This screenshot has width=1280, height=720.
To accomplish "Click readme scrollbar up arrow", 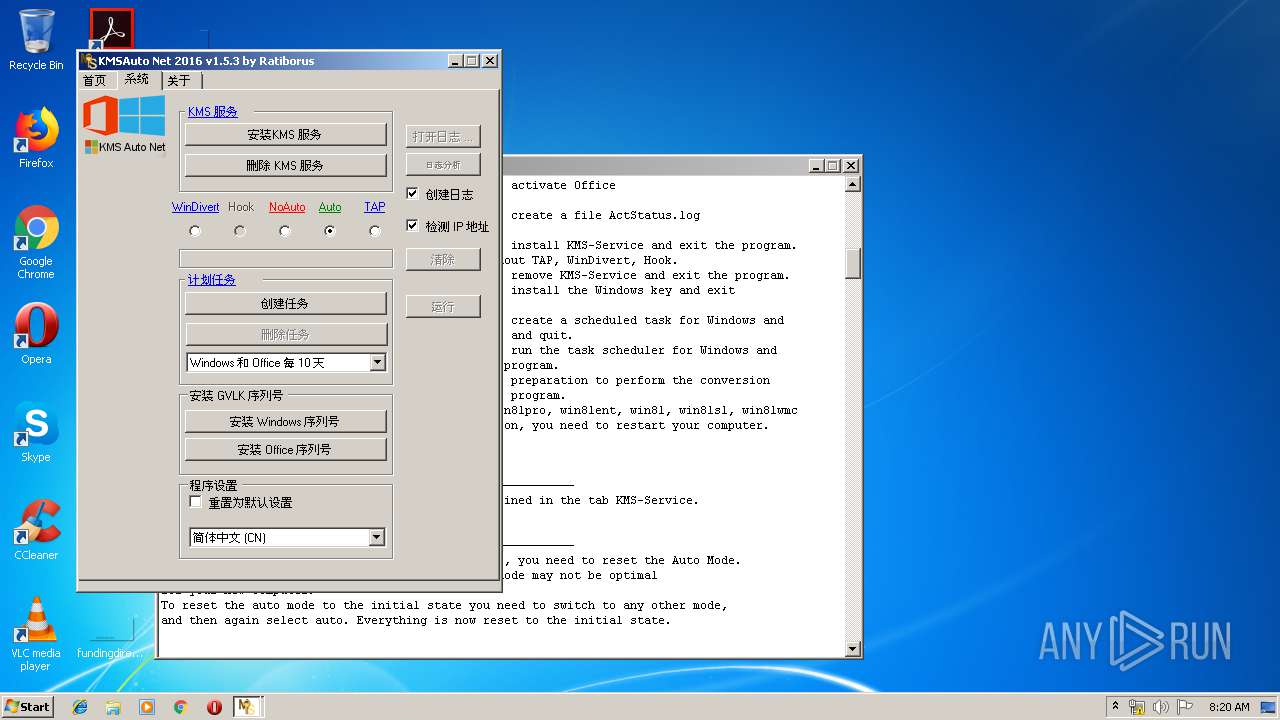I will [x=853, y=184].
